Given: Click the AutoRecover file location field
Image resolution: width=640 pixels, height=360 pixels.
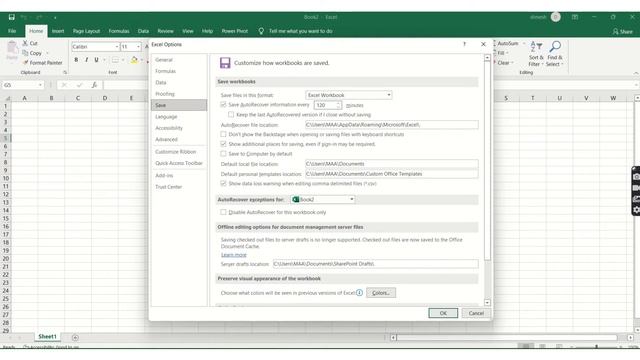Looking at the screenshot, I should pyautogui.click(x=392, y=125).
